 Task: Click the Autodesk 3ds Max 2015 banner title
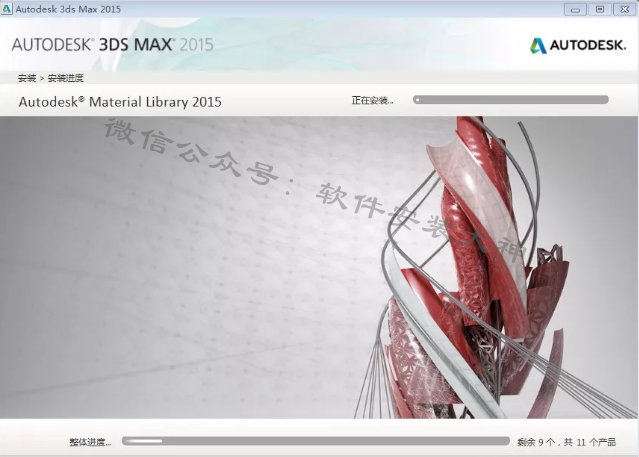(x=112, y=44)
